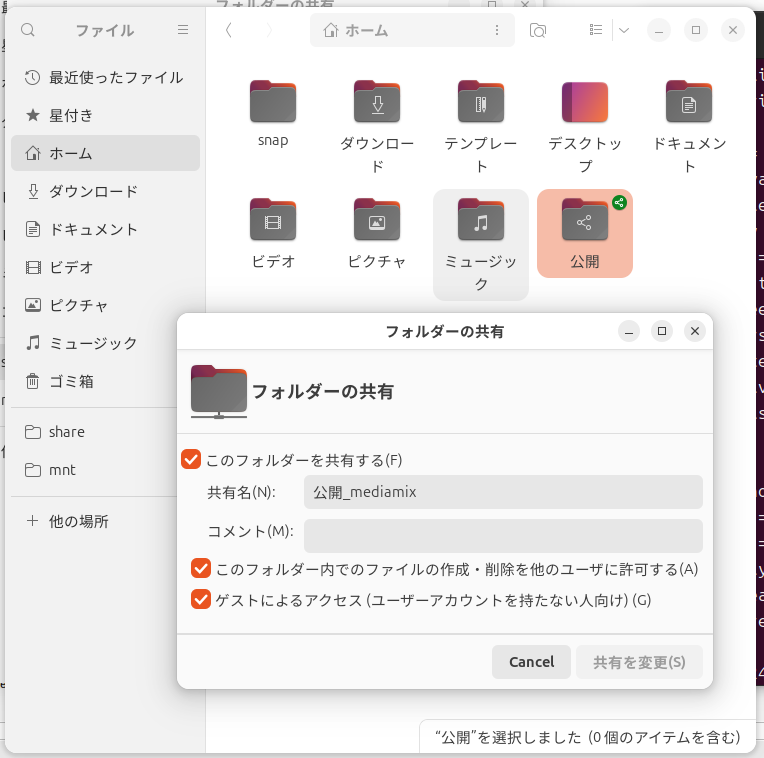Click the search icon in Files sidebar

coord(28,30)
